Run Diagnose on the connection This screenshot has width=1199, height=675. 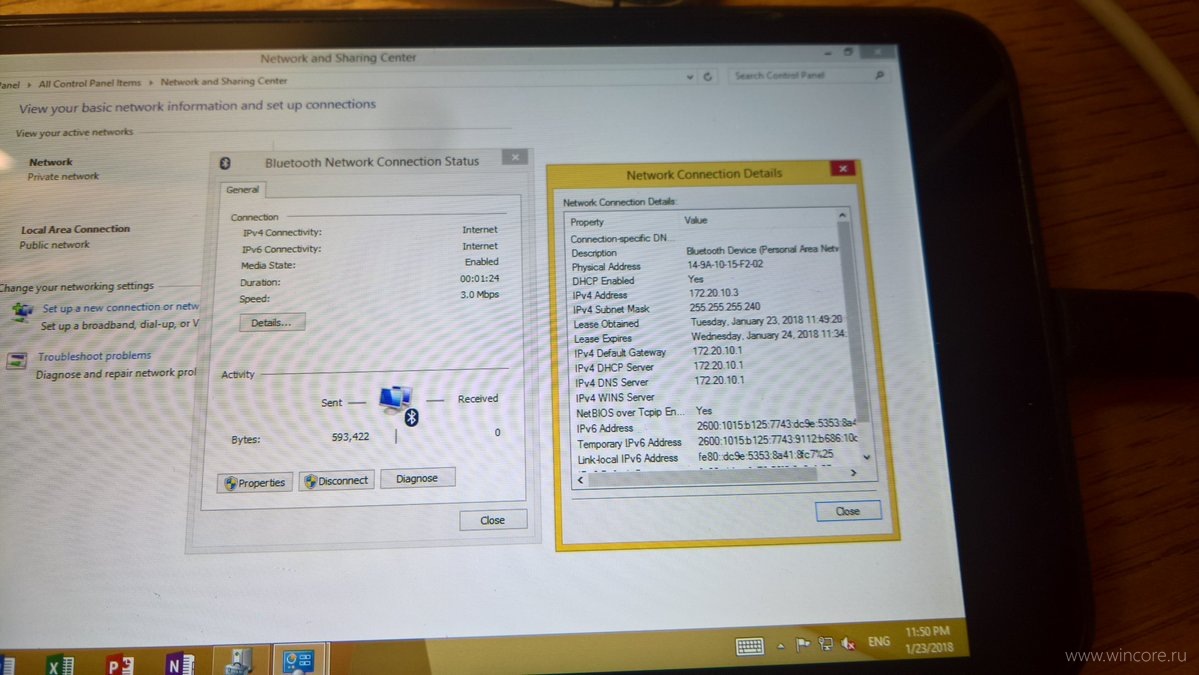418,478
